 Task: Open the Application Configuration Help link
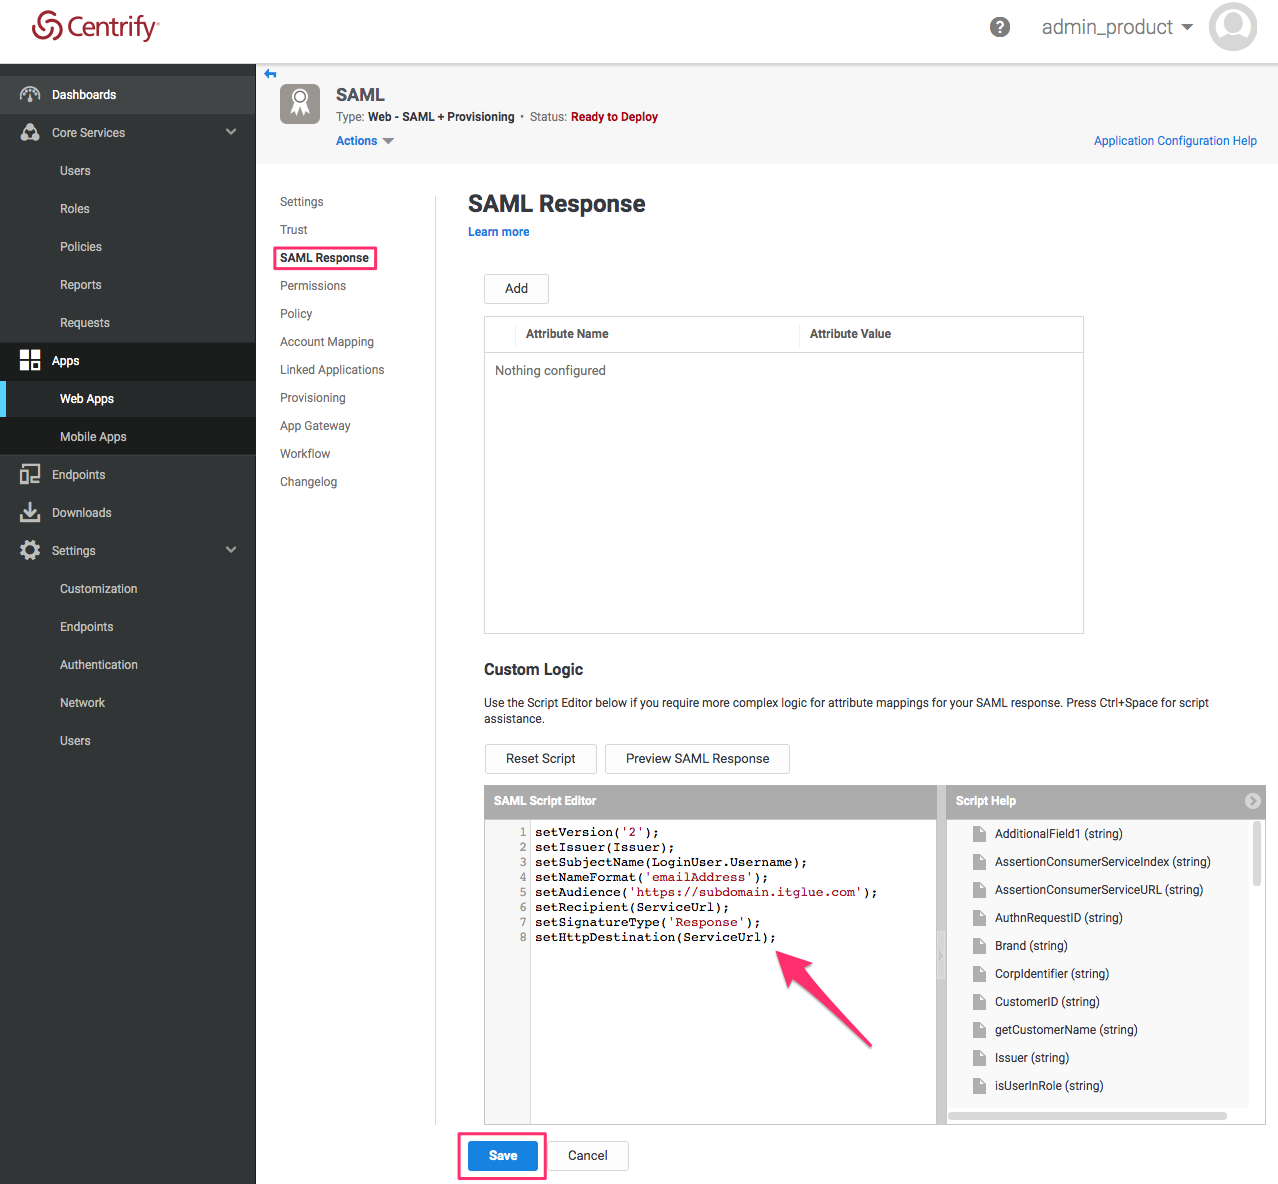click(x=1175, y=141)
